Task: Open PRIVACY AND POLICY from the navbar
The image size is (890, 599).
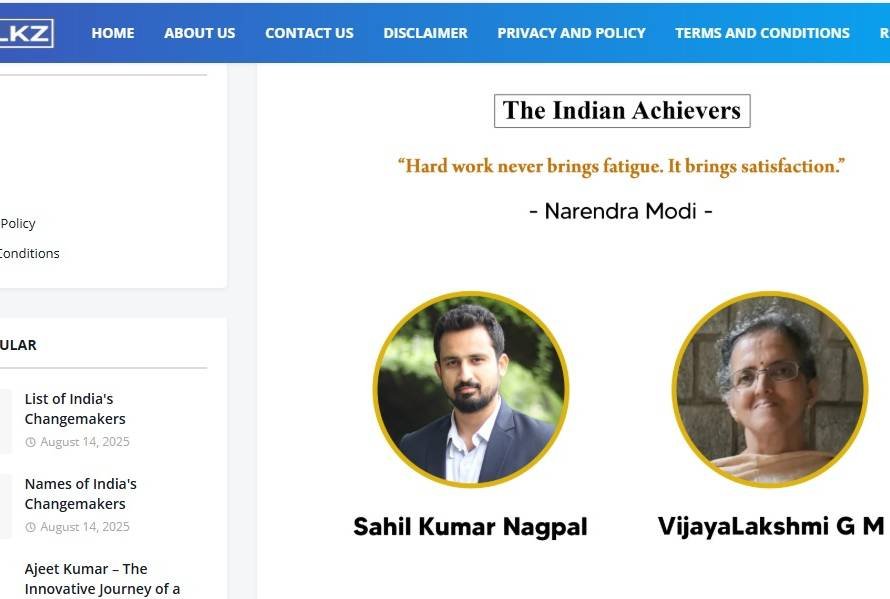Action: coord(571,33)
